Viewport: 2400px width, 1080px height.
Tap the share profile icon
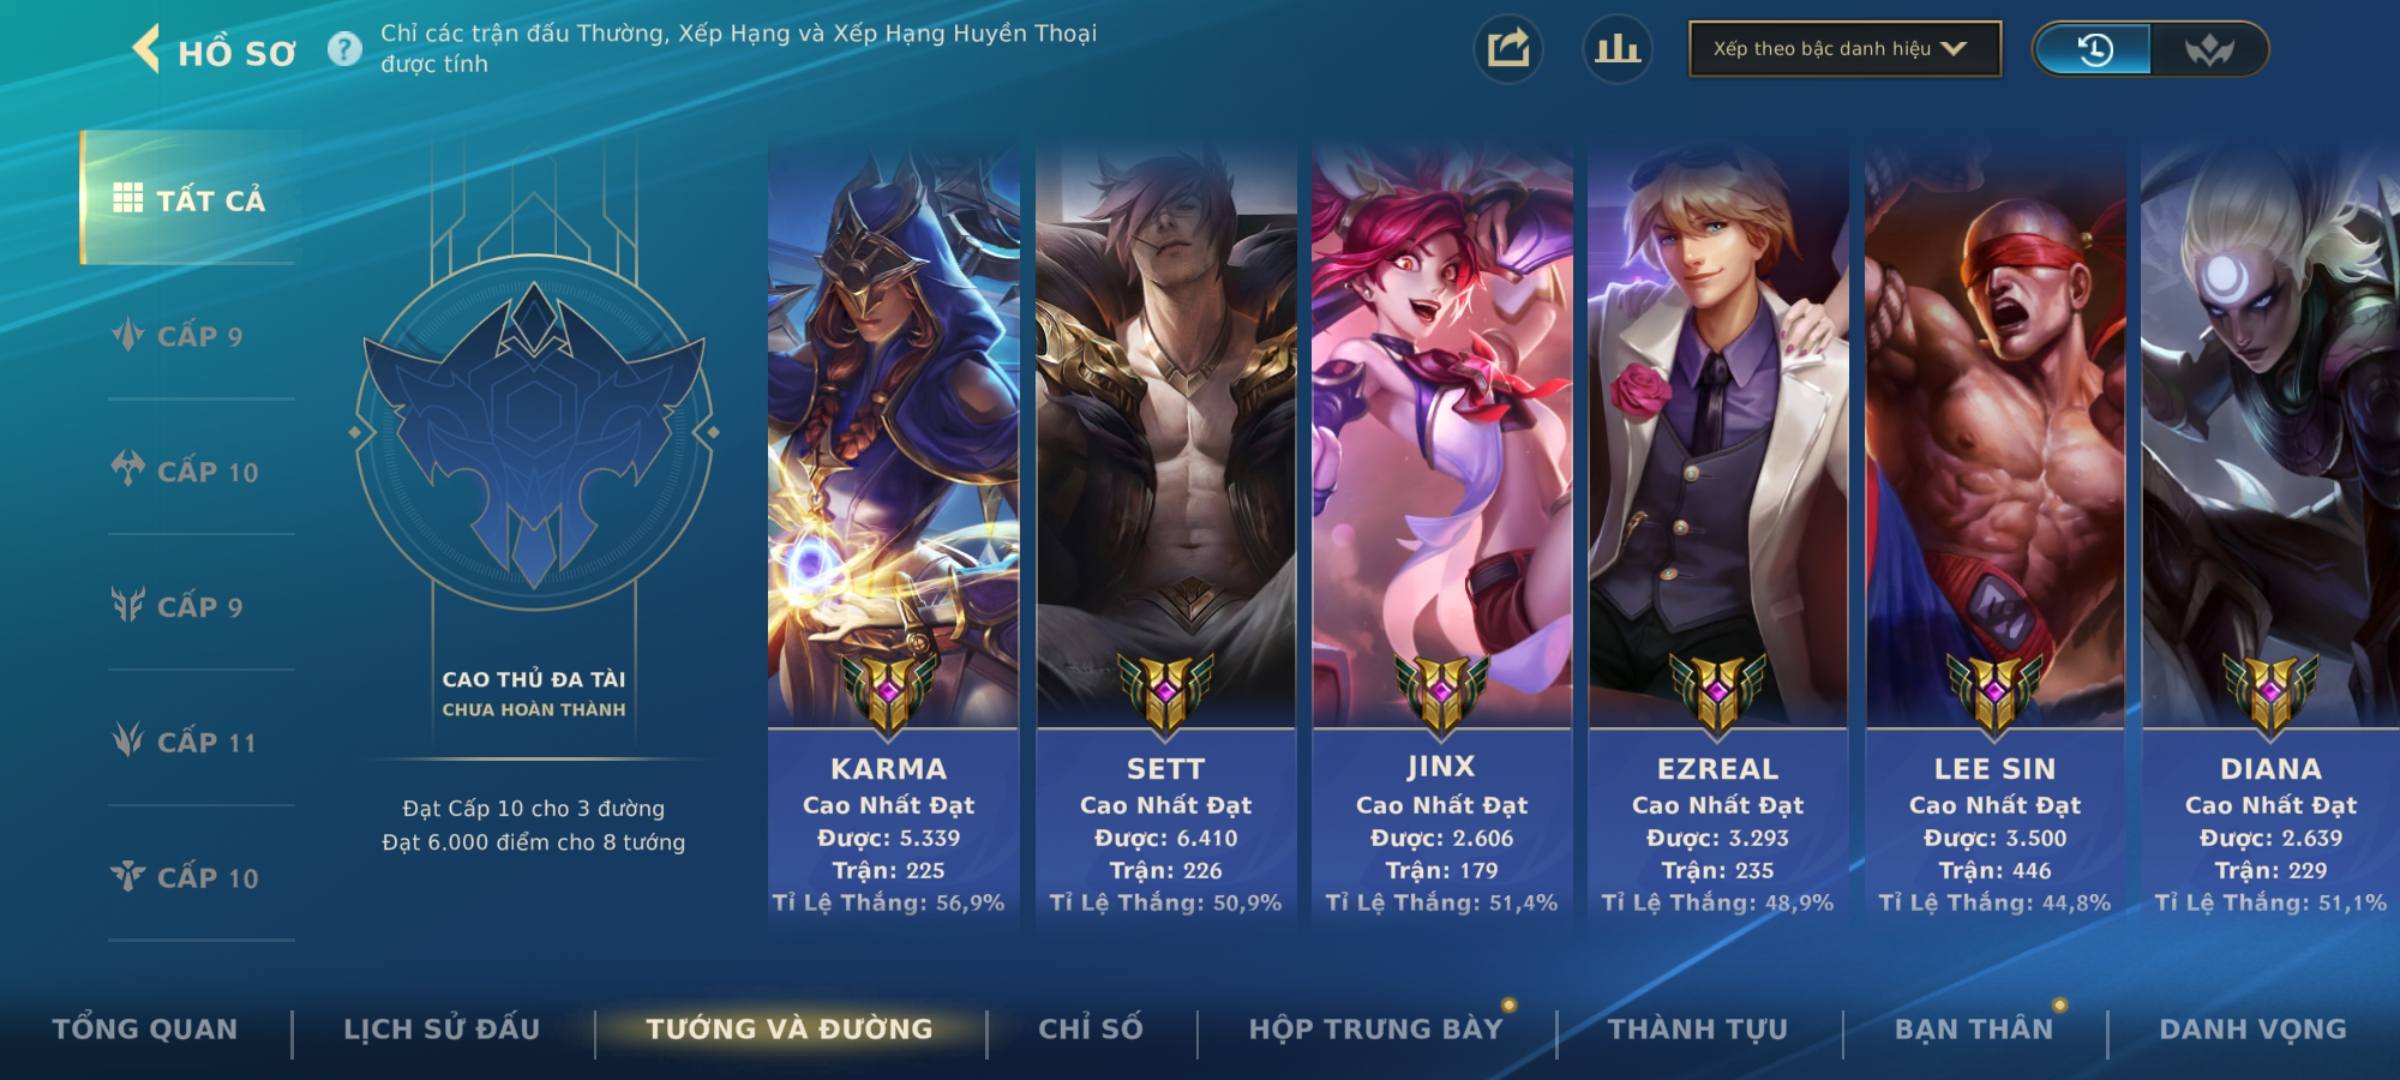click(1508, 48)
